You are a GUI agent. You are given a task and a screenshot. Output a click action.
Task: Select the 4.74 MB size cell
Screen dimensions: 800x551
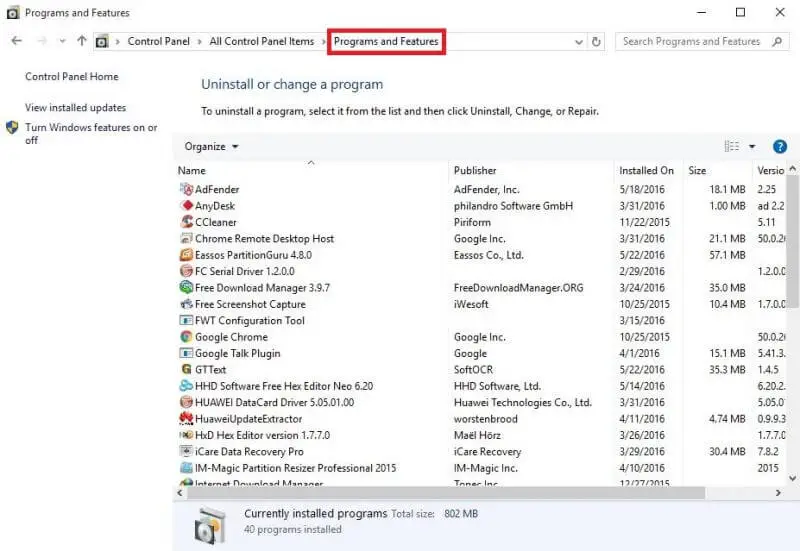tap(727, 419)
